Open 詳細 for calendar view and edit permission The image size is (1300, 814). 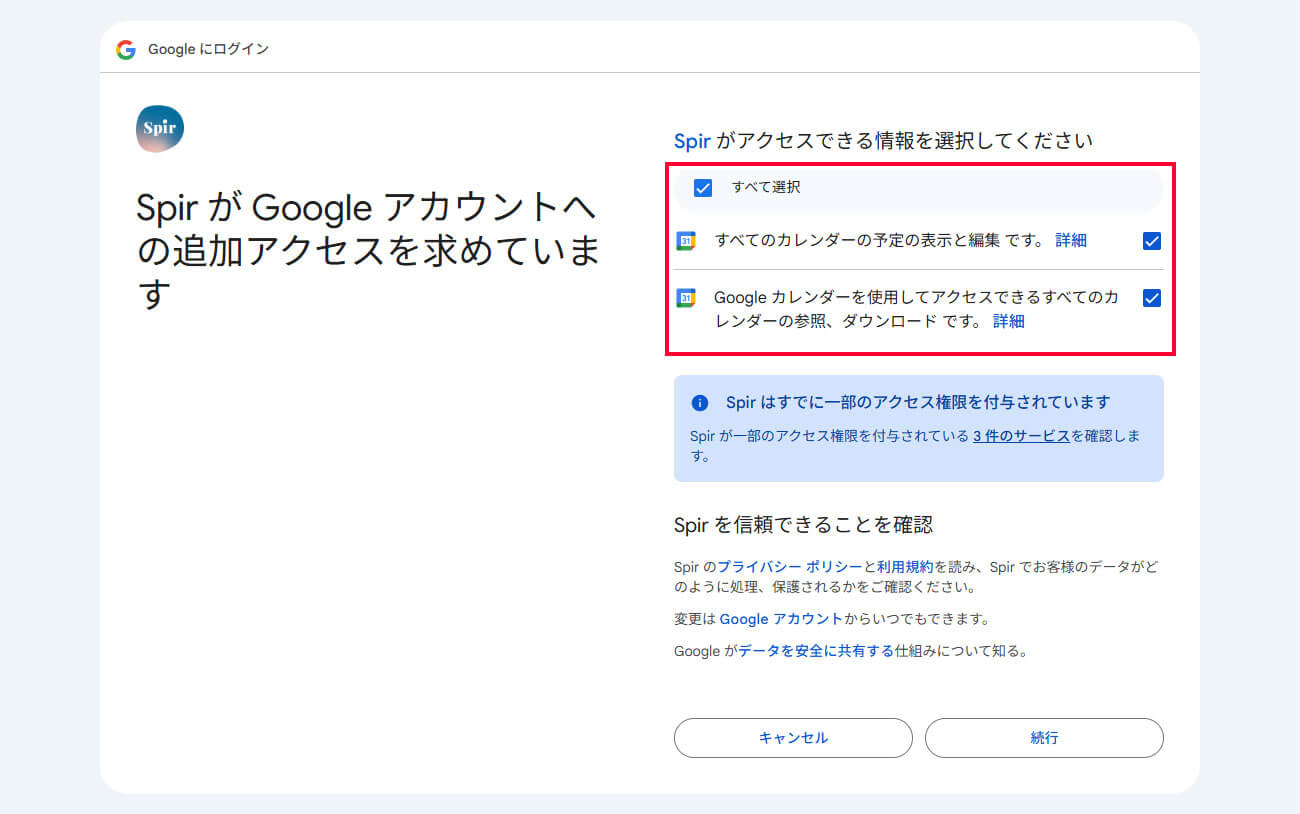pos(1071,240)
